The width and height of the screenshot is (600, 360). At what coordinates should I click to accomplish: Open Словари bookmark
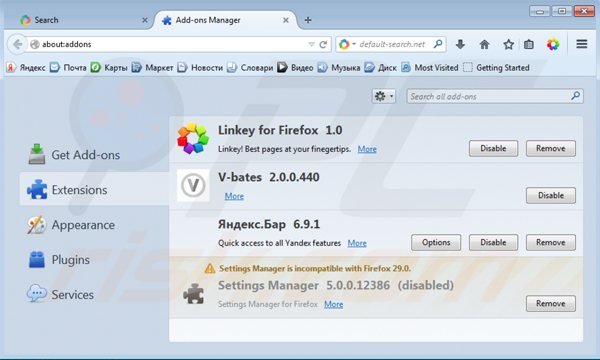point(250,68)
